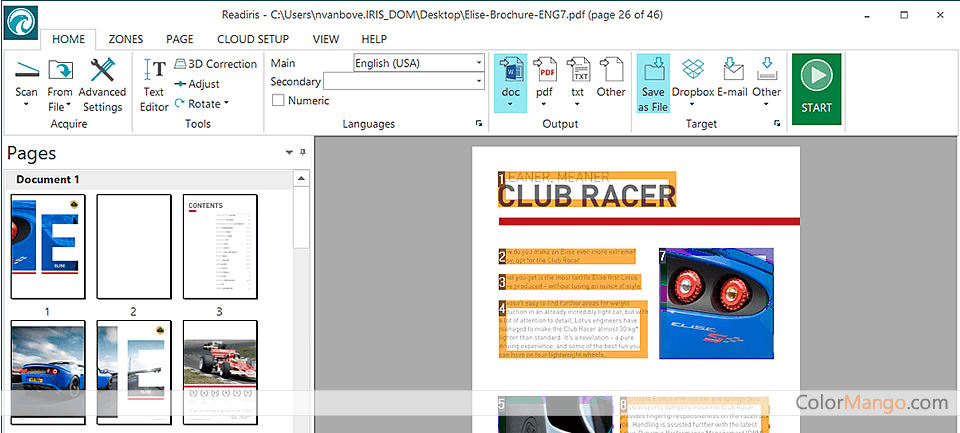Click the Pages panel scrollbar thumb

tap(301, 217)
